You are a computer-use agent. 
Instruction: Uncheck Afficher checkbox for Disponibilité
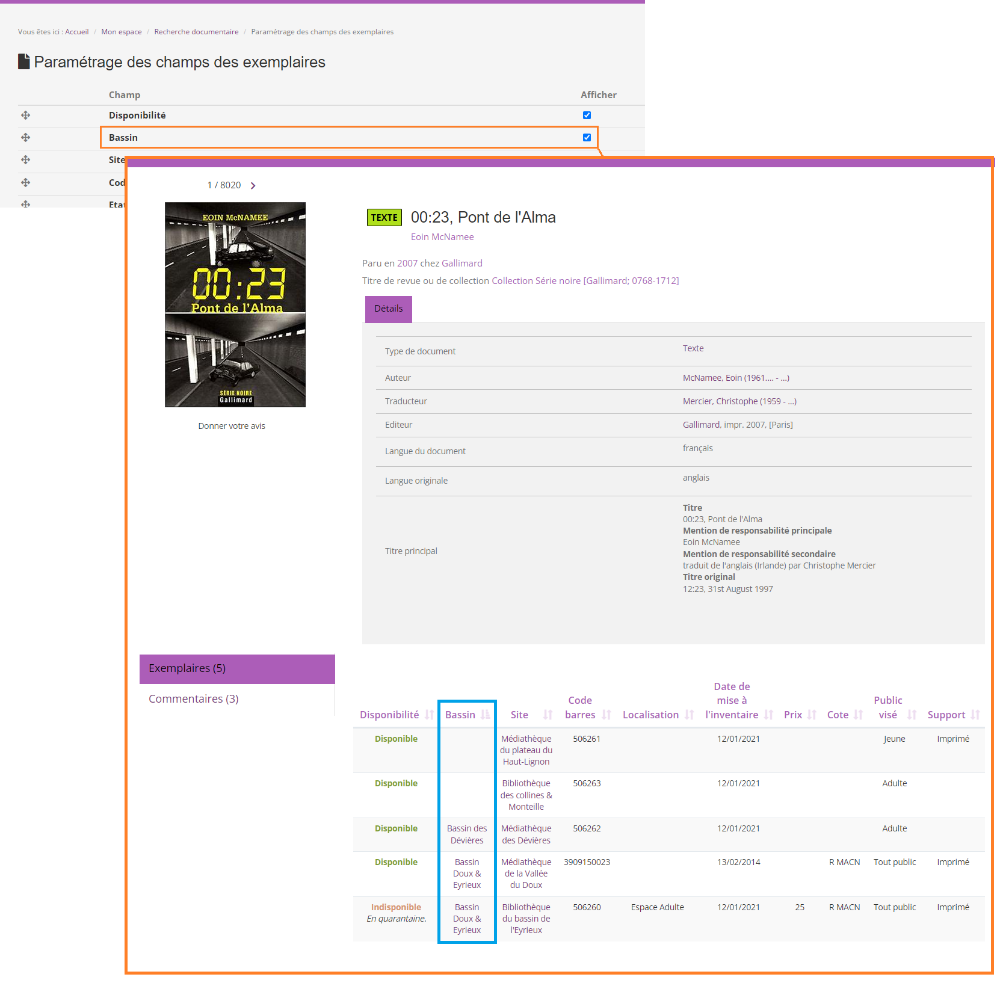coord(587,115)
